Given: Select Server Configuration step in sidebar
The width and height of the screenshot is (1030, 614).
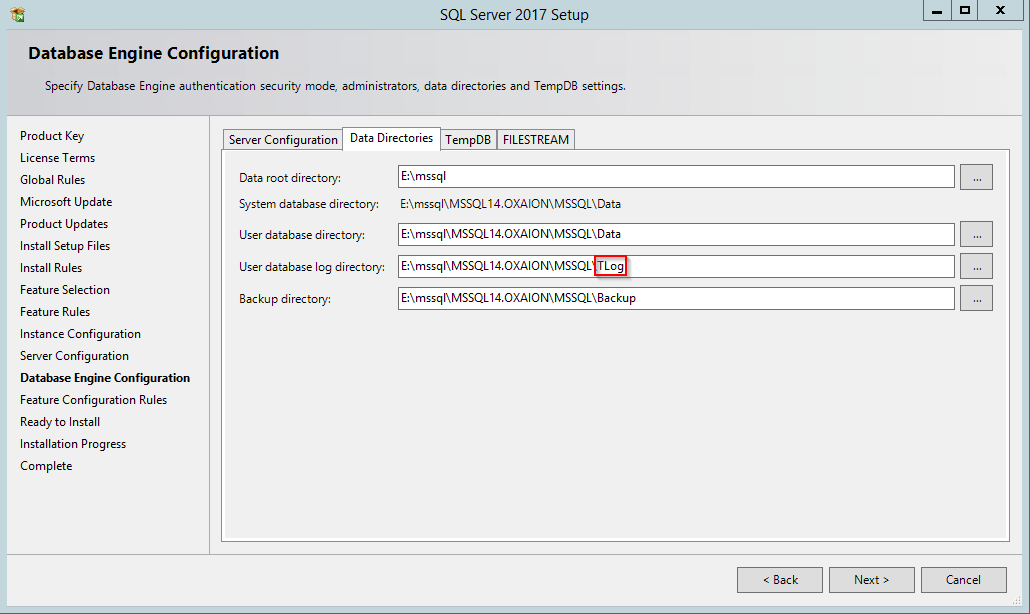Looking at the screenshot, I should 74,356.
